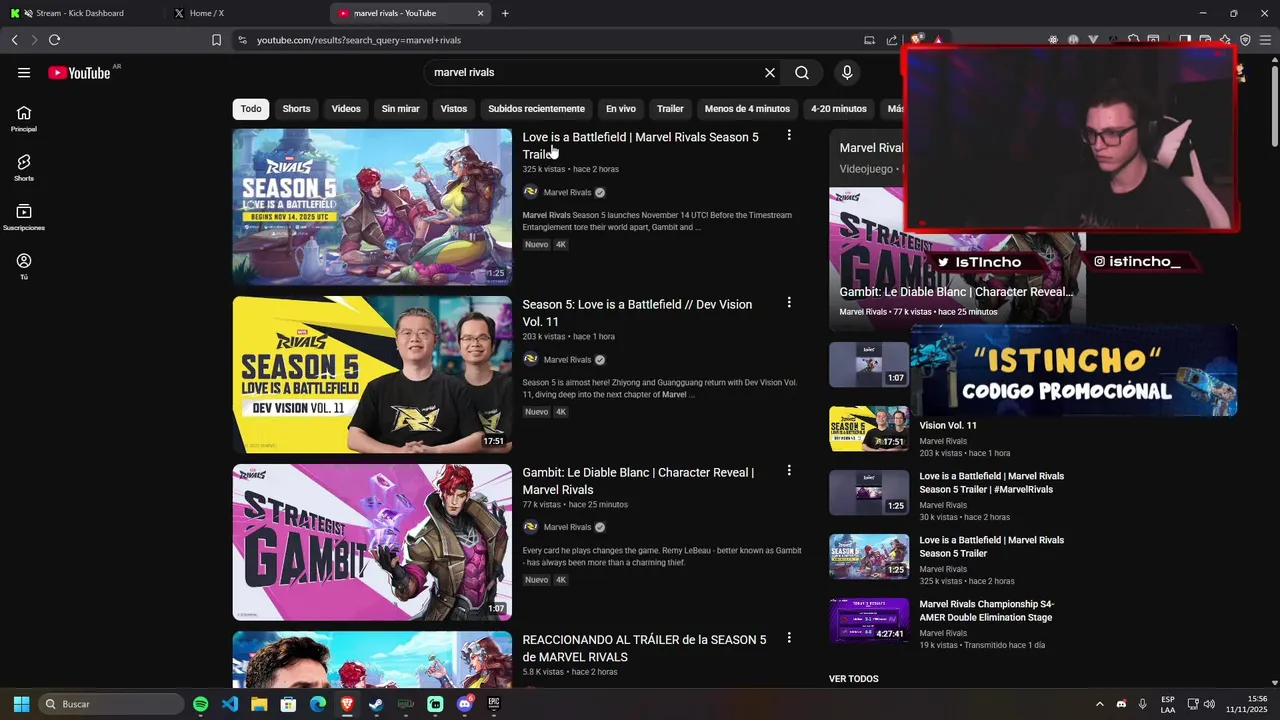The height and width of the screenshot is (720, 1280).
Task: Open Shorts in the left sidebar
Action: pyautogui.click(x=24, y=167)
